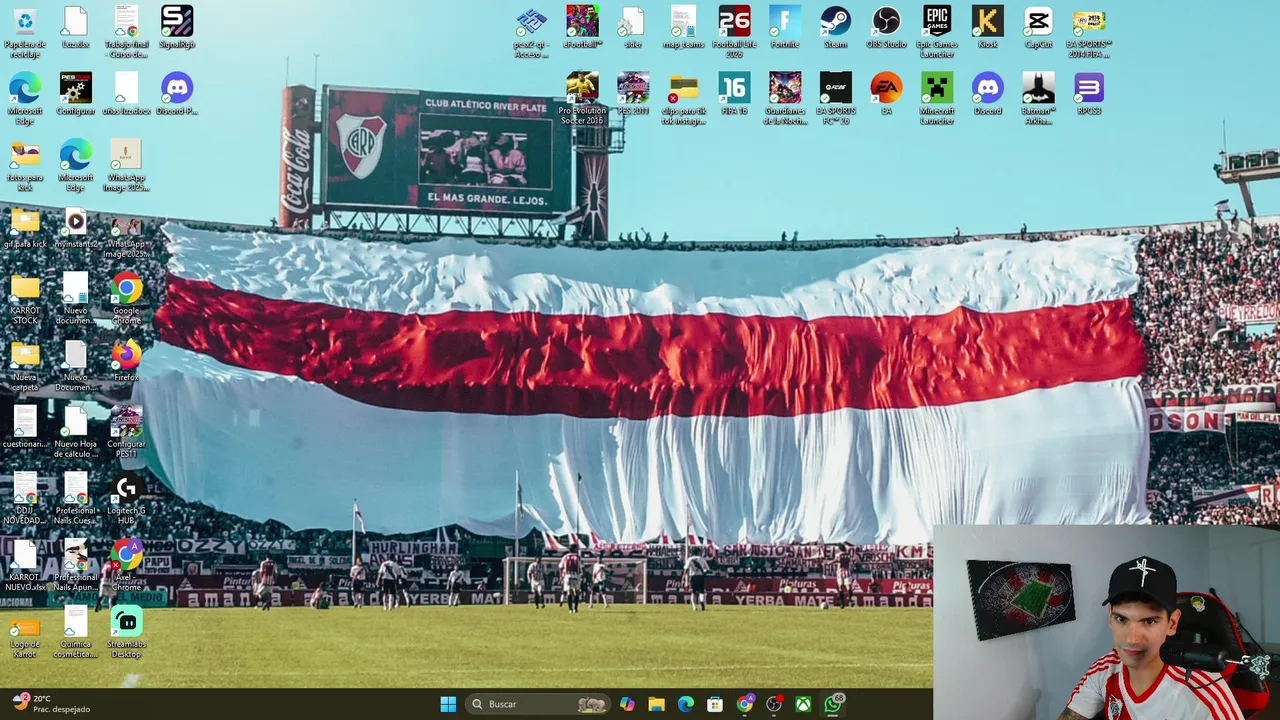Launch Minecraft Launcher
The width and height of the screenshot is (1280, 720).
[937, 98]
